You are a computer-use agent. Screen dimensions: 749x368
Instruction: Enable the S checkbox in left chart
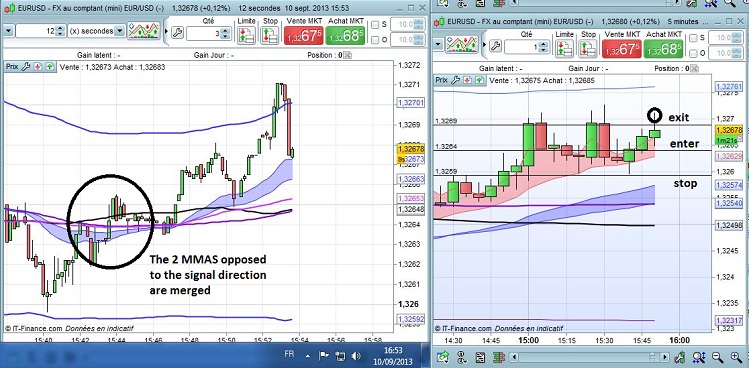coord(375,25)
